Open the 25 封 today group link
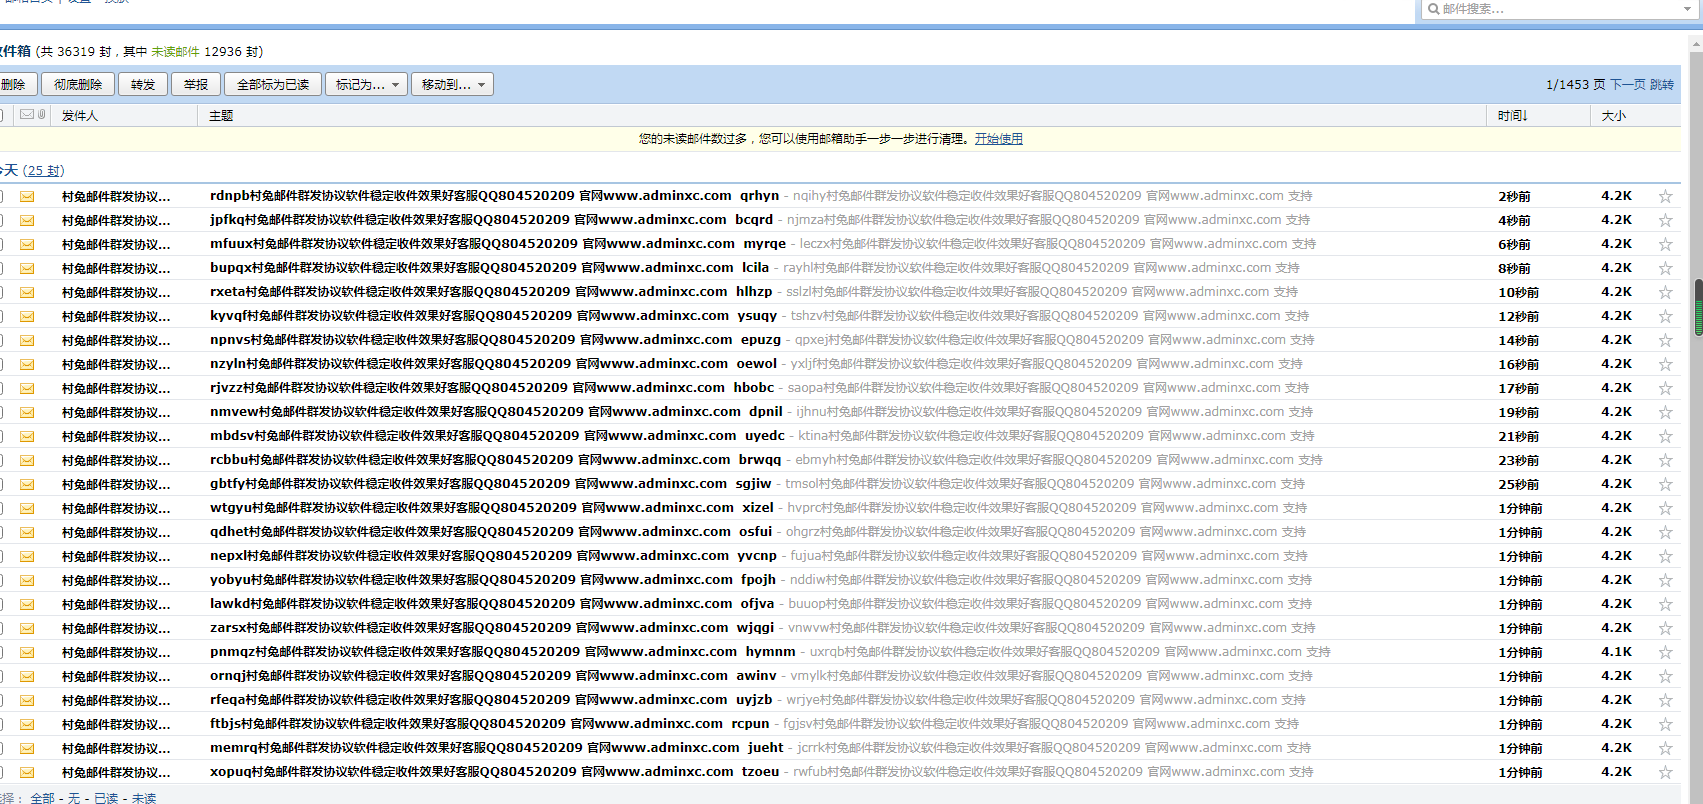This screenshot has width=1703, height=804. pyautogui.click(x=44, y=171)
